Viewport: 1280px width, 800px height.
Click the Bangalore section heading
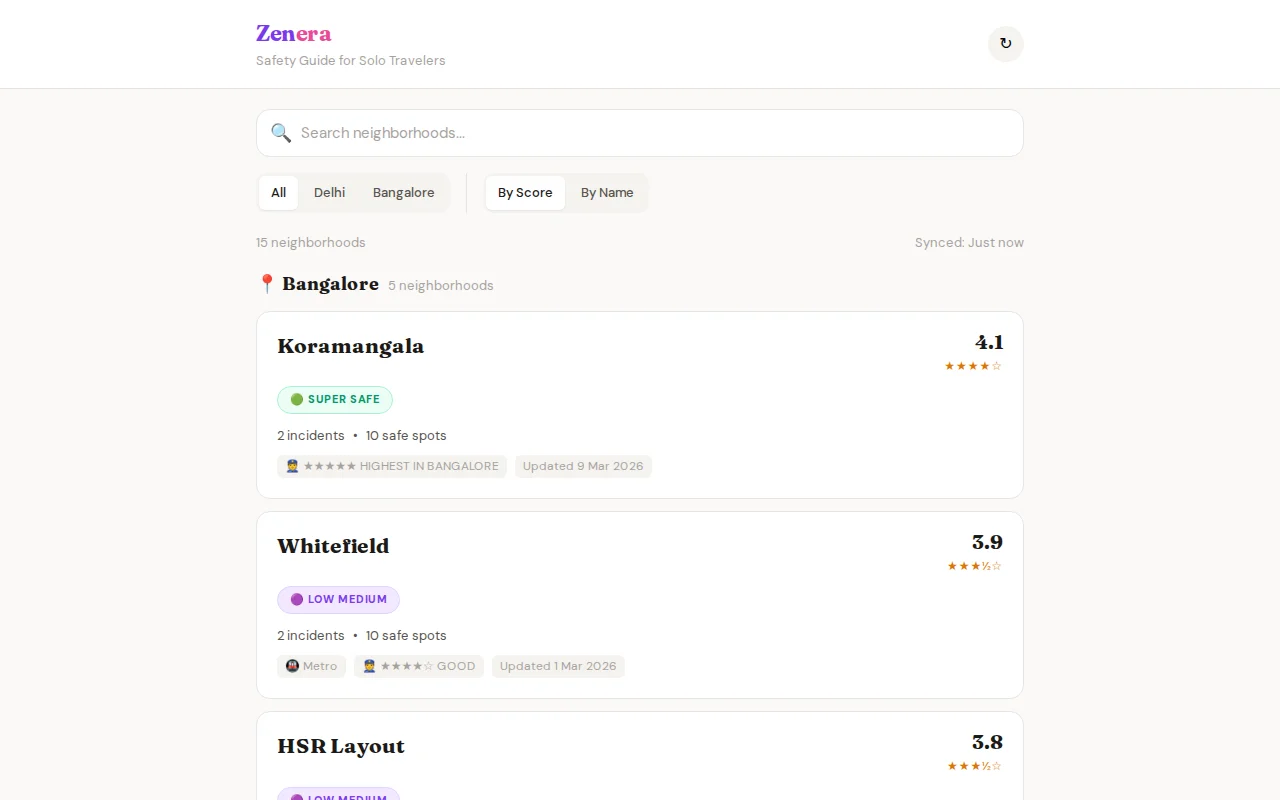tap(330, 284)
